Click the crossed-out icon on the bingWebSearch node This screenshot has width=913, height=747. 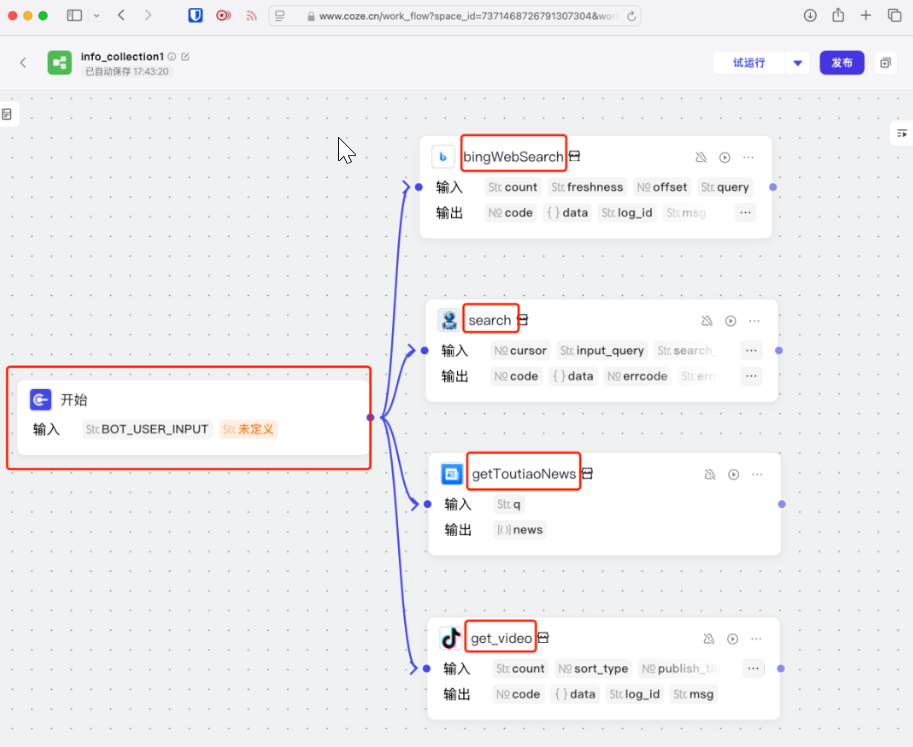(701, 157)
